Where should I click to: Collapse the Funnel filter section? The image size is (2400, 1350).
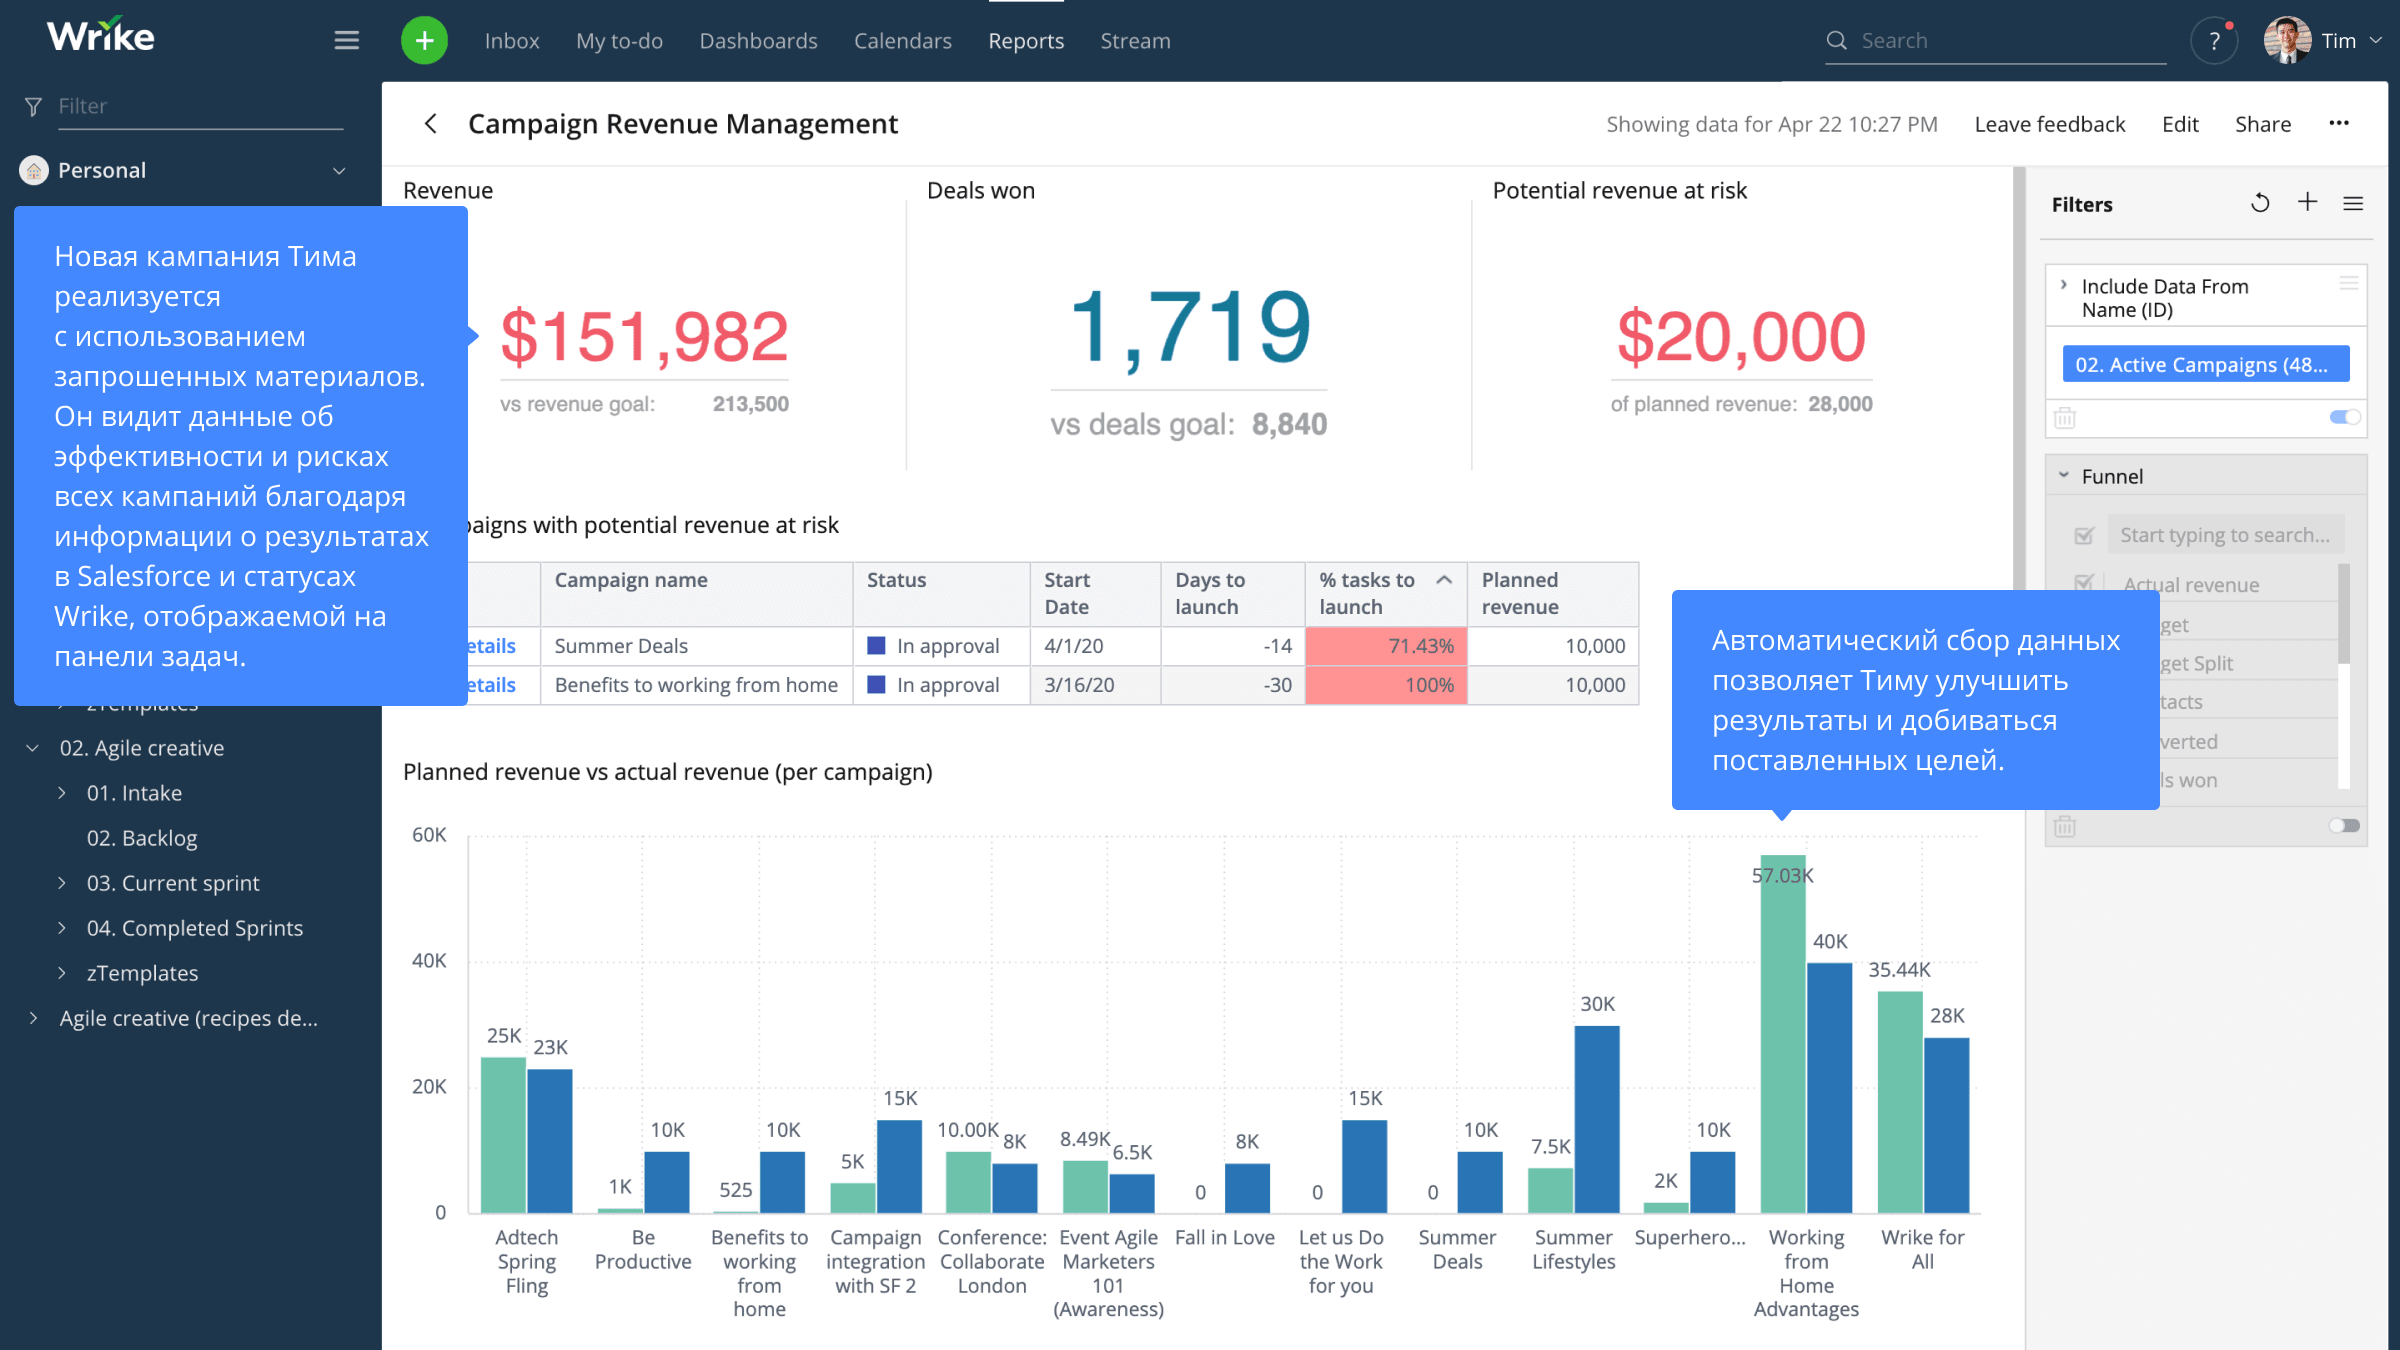2063,476
